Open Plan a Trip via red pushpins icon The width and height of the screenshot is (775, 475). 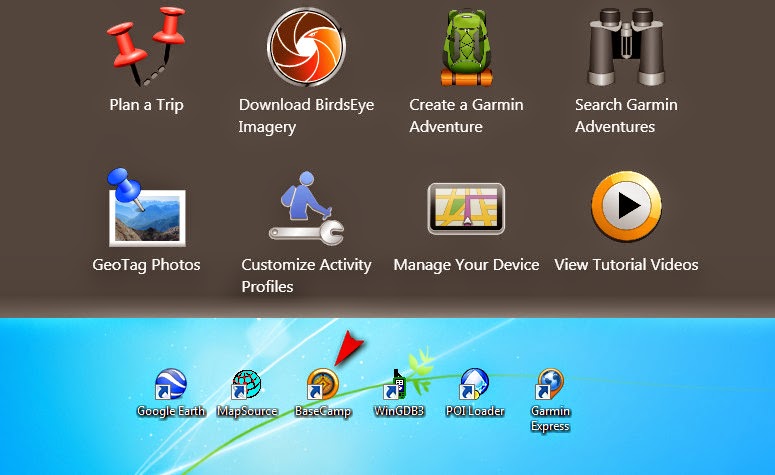146,46
